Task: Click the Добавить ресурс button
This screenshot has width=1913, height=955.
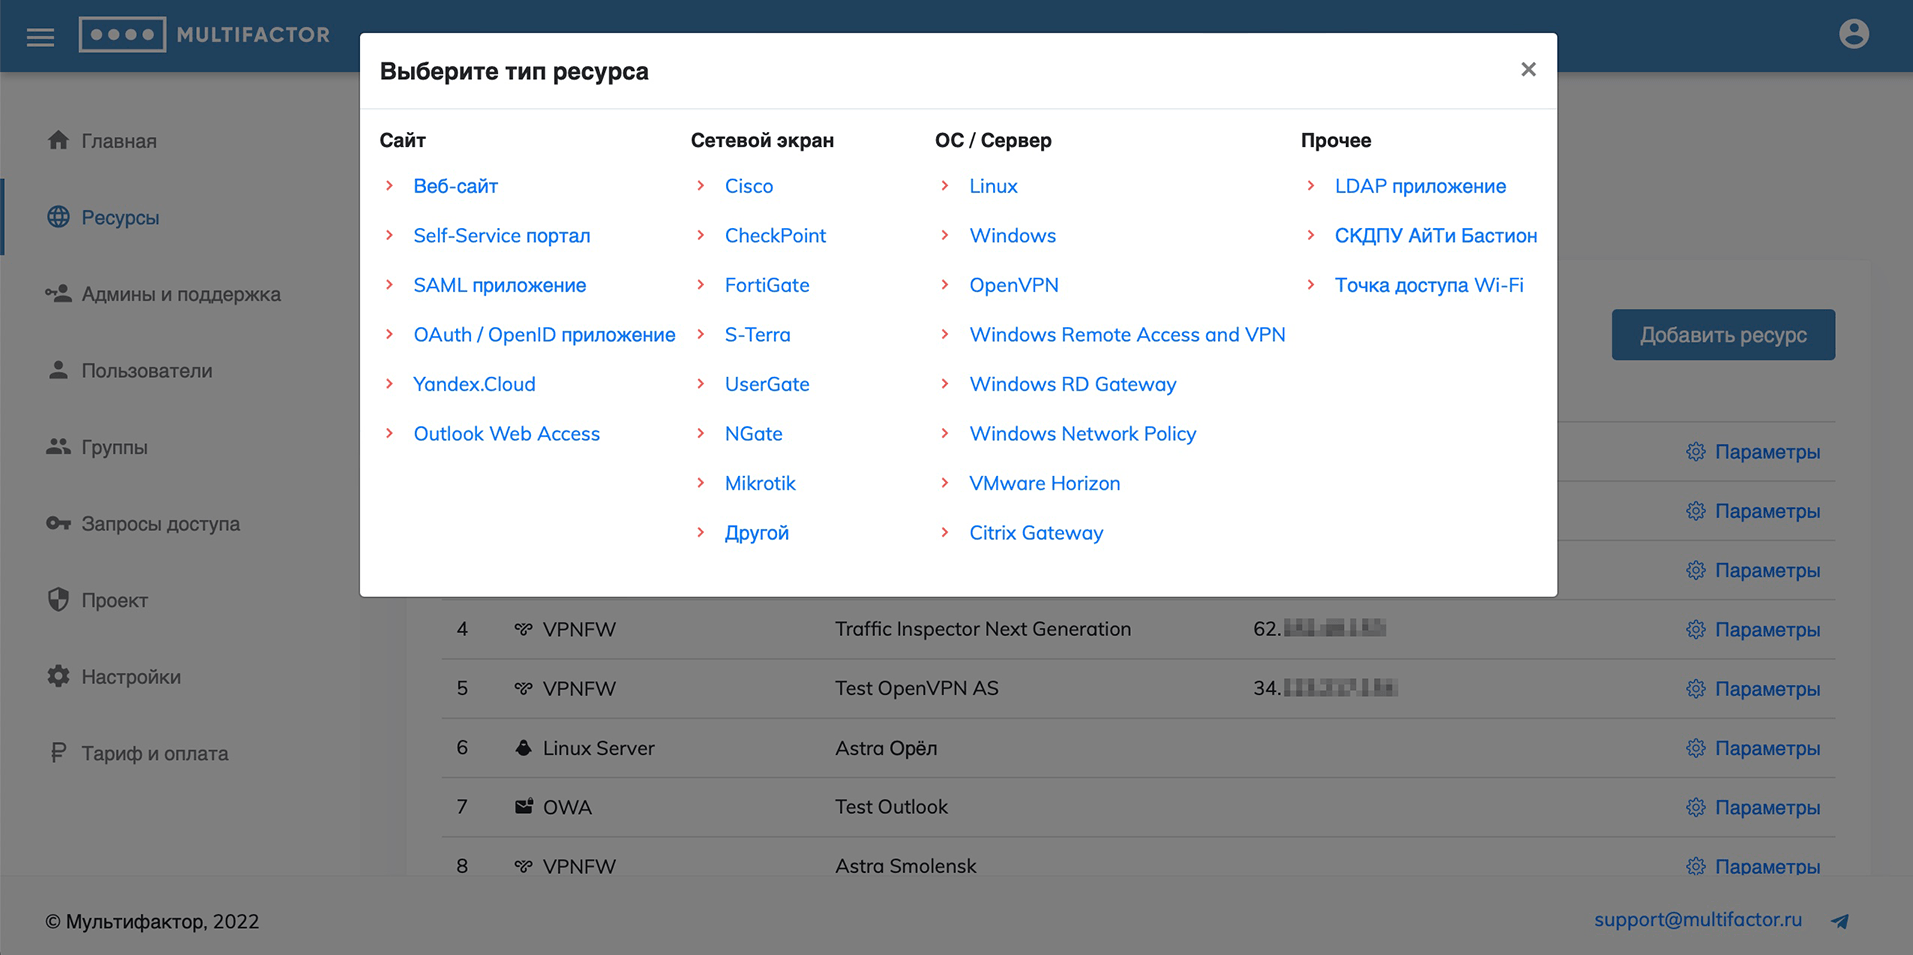Action: (1723, 335)
